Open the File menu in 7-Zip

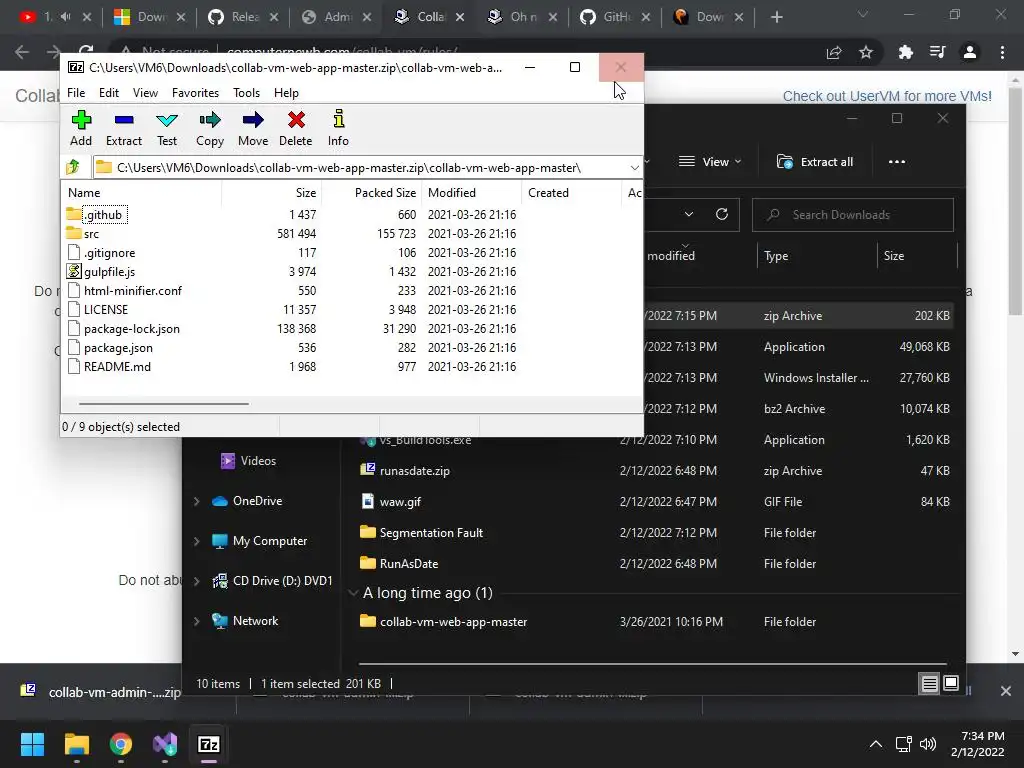pos(76,93)
